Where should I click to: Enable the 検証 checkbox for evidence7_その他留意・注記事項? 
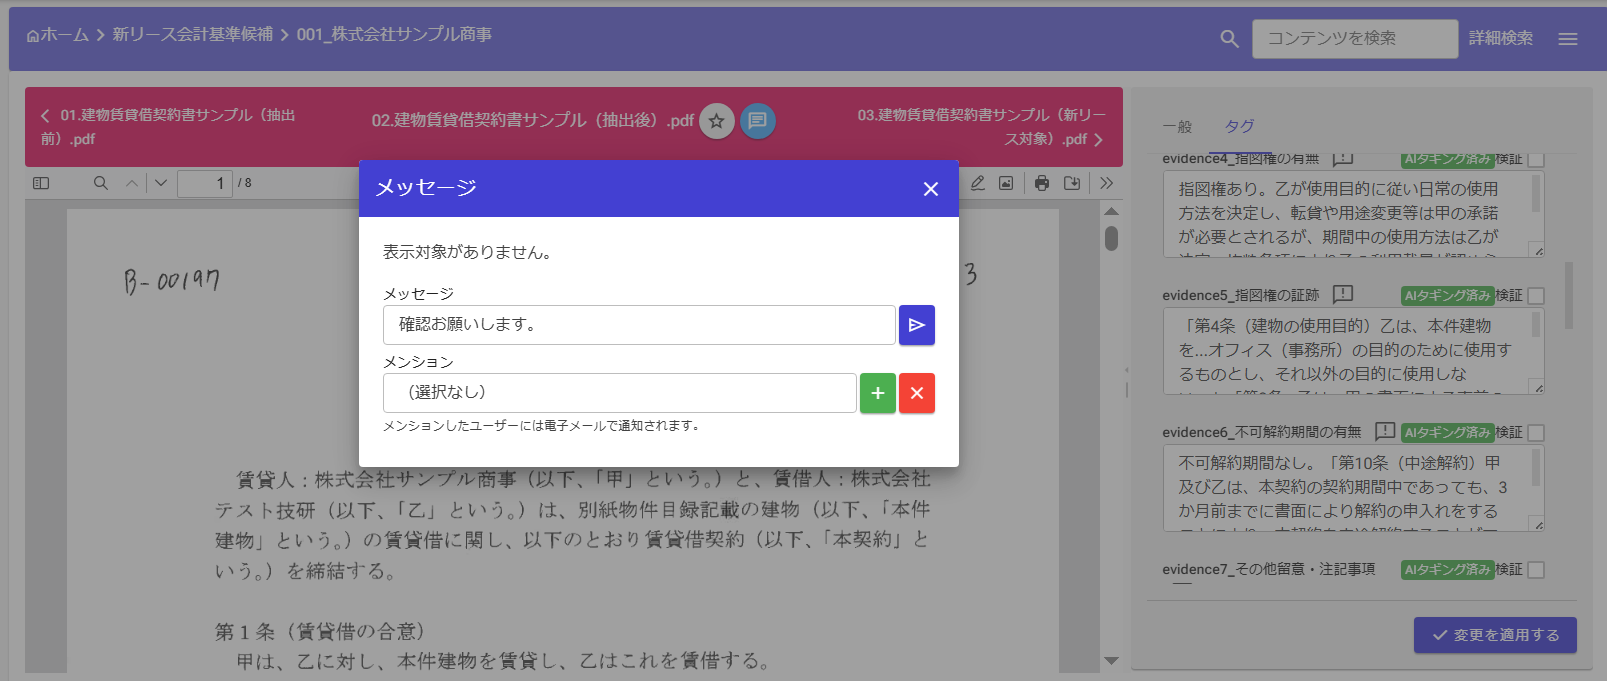point(1536,570)
